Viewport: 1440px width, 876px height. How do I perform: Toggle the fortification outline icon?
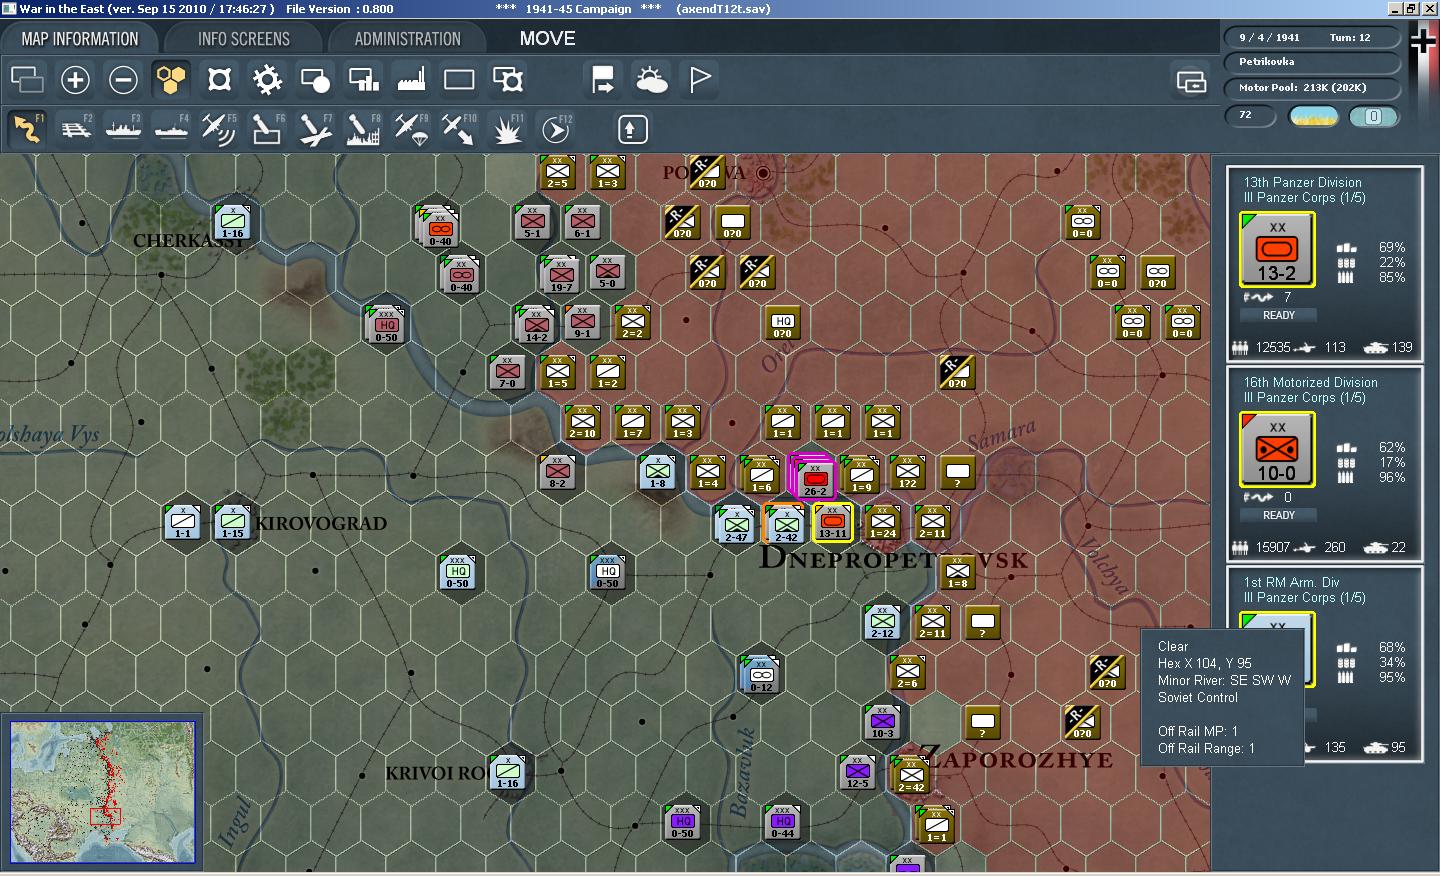219,79
